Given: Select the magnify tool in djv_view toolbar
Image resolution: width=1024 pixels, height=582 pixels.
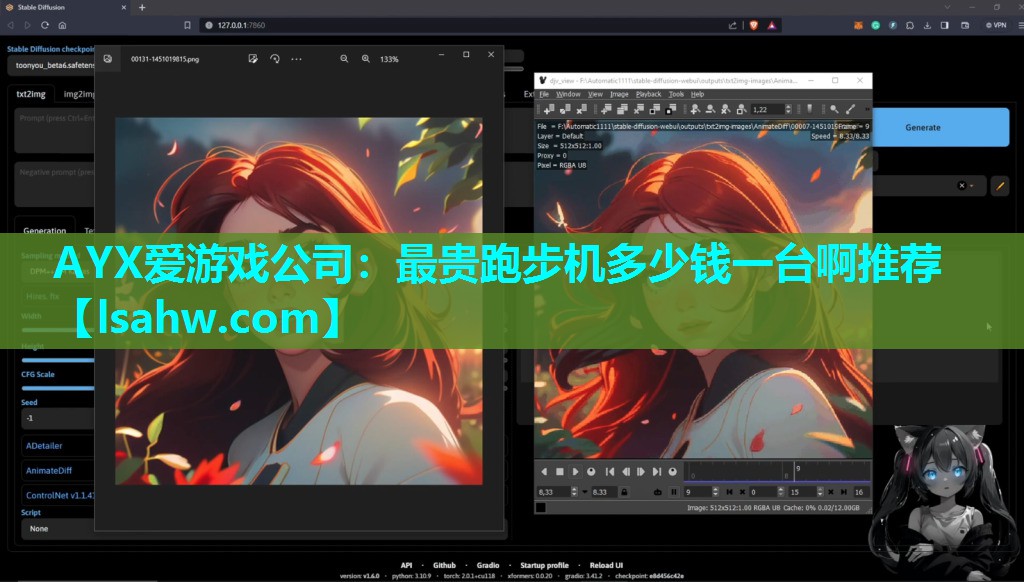Looking at the screenshot, I should (834, 109).
